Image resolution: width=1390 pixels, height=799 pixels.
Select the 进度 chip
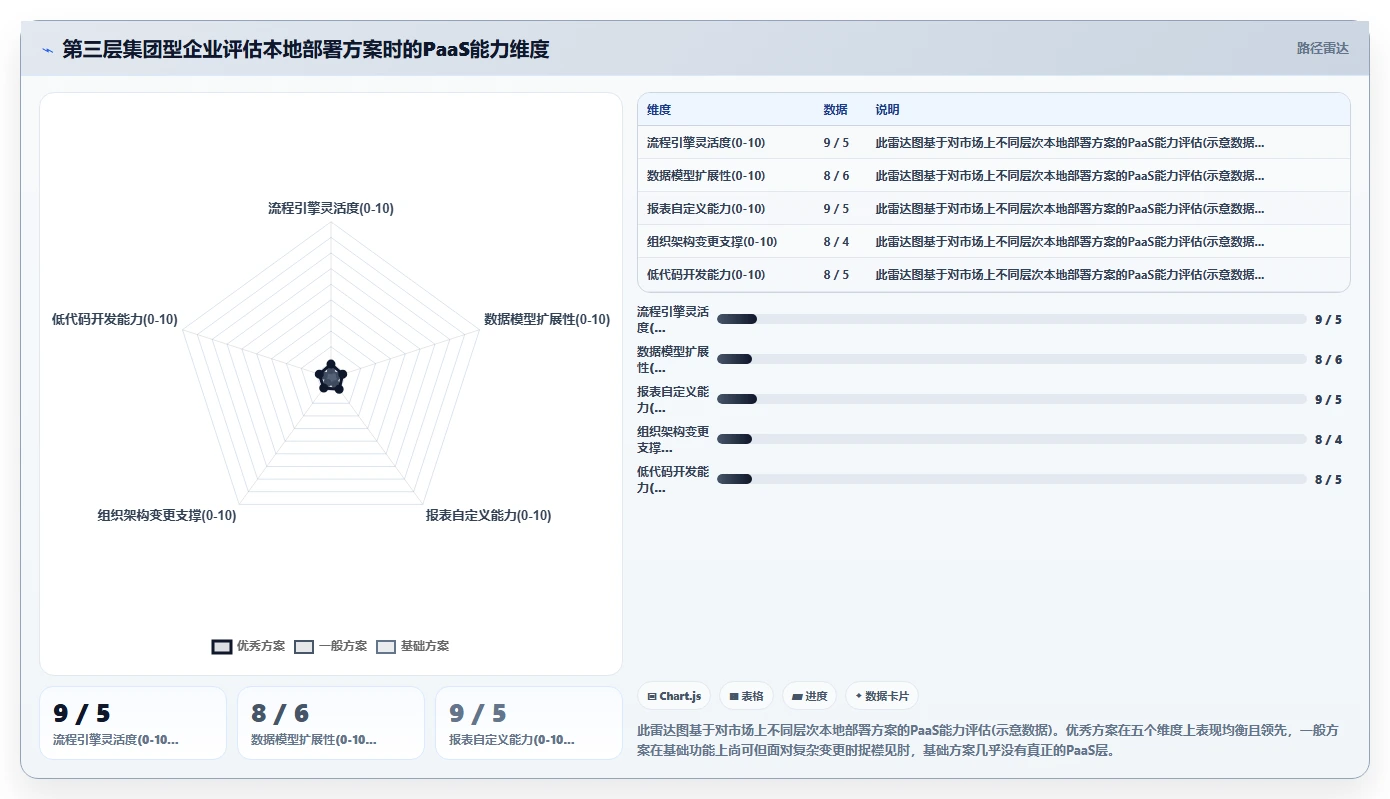click(810, 696)
